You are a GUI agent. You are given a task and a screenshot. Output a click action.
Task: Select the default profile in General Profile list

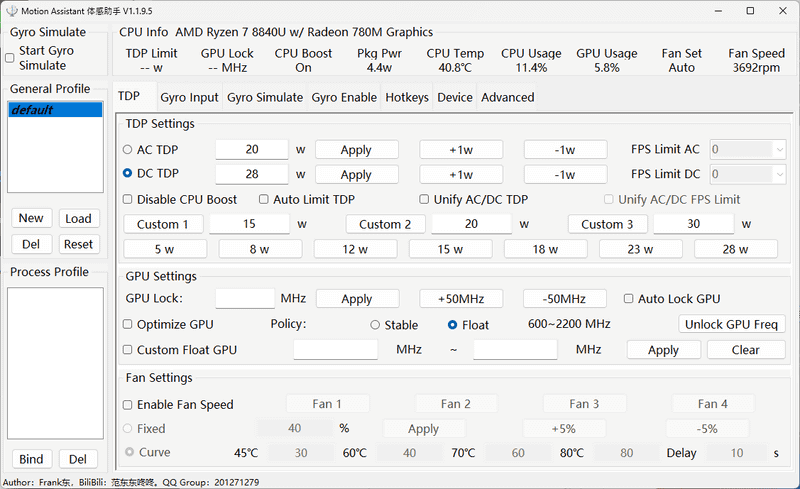(x=55, y=110)
